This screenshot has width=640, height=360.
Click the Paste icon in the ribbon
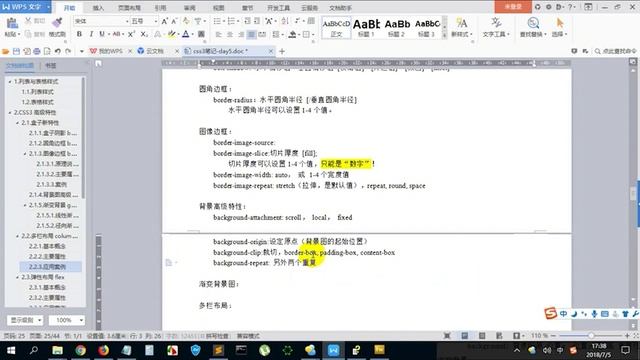(x=12, y=24)
